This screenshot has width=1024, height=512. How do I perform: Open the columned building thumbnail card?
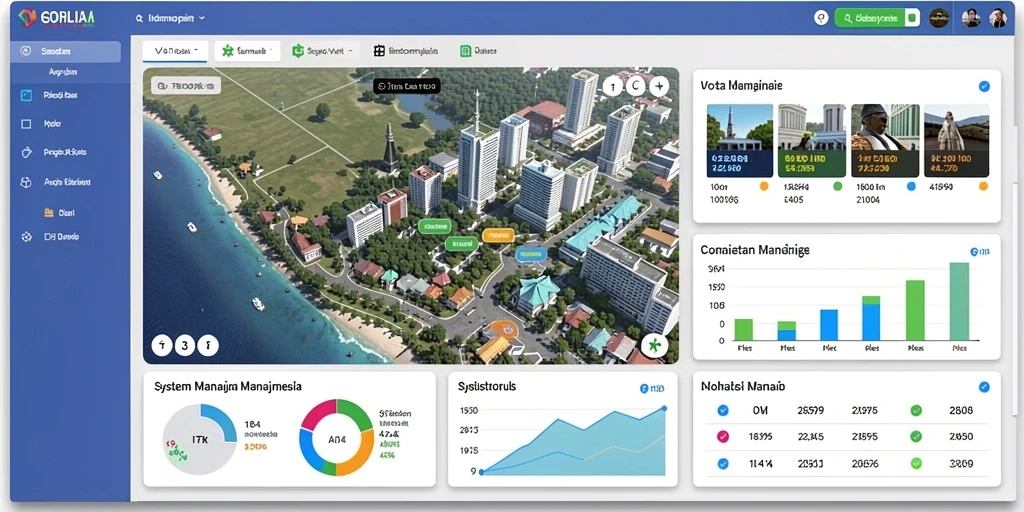point(812,140)
